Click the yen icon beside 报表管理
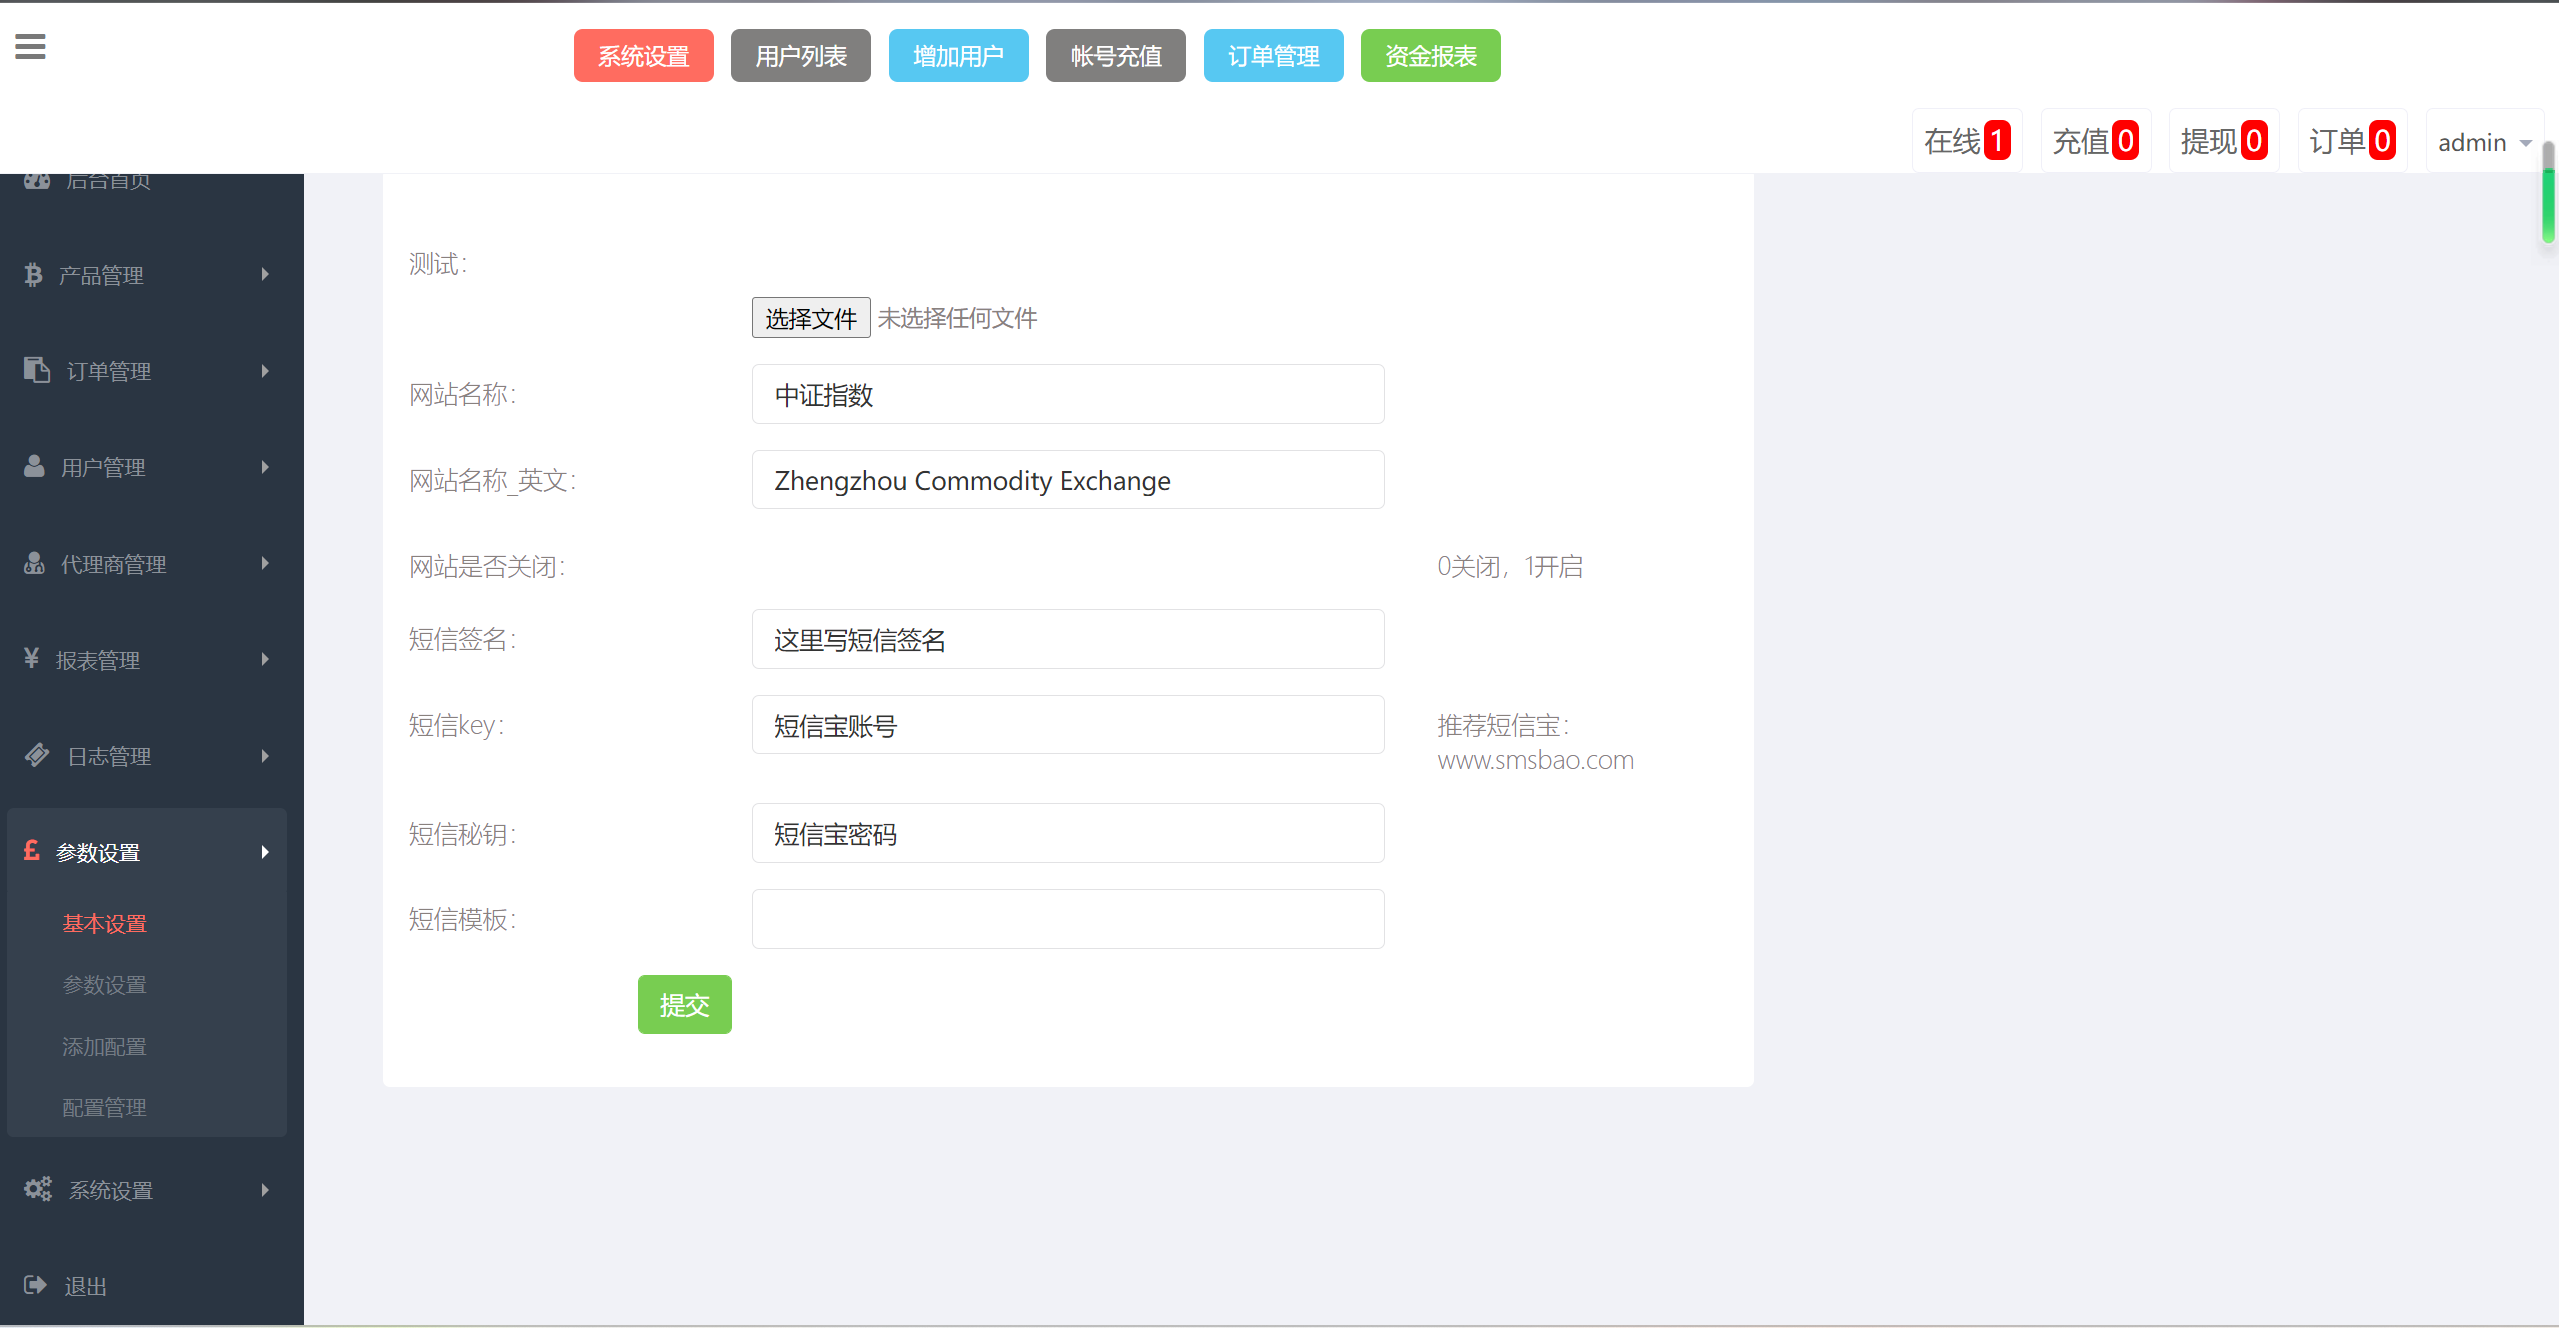Viewport: 2559px width, 1328px height. [x=32, y=659]
